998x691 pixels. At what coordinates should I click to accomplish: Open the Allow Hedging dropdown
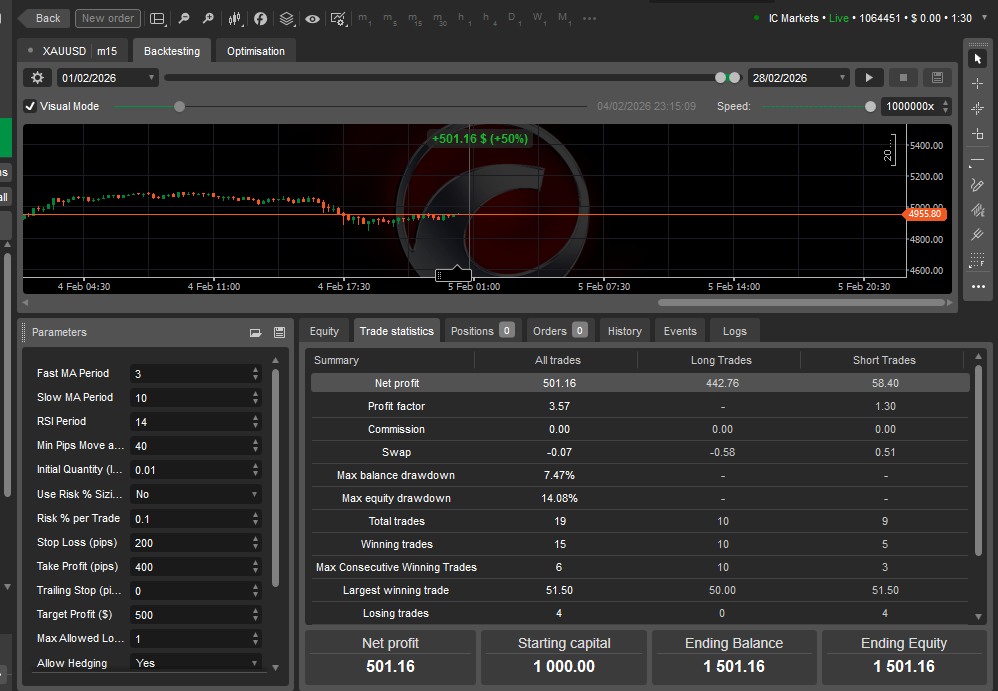click(x=195, y=663)
